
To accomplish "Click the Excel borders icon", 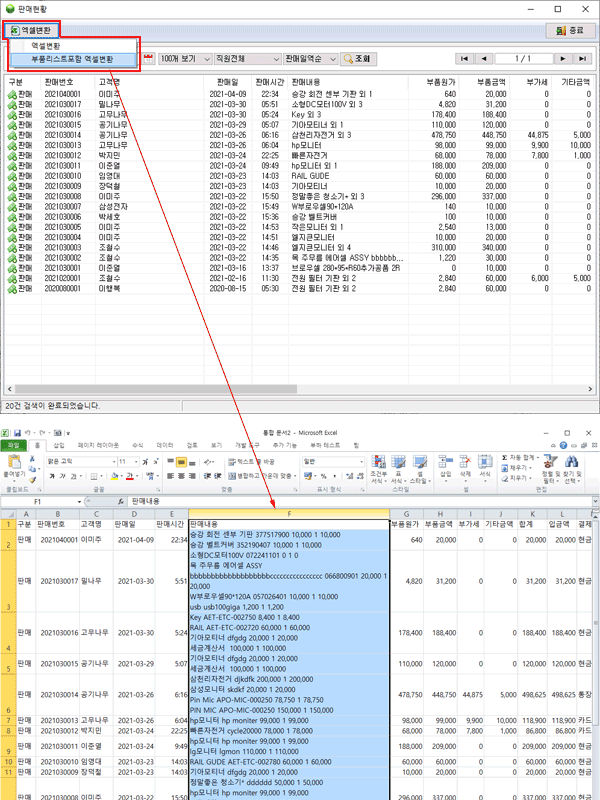I will coord(94,477).
